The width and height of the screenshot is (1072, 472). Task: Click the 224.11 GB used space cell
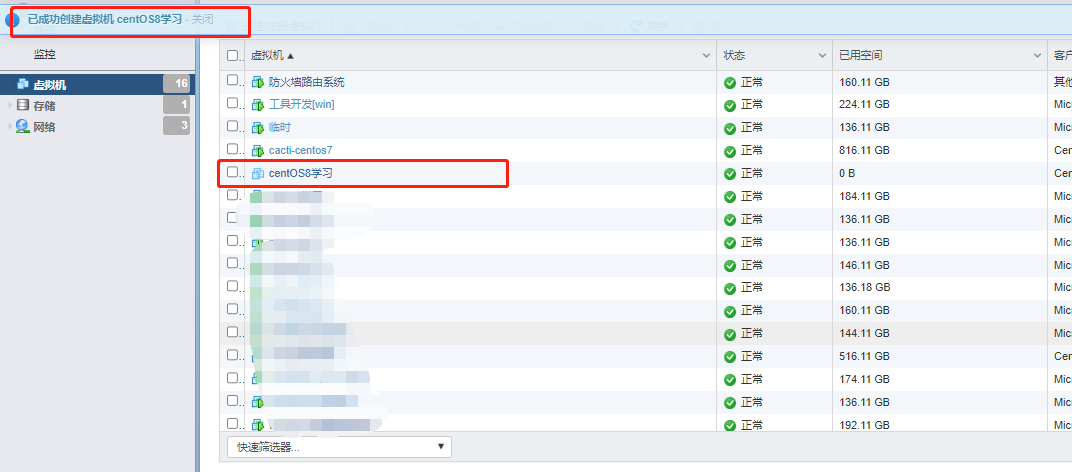[864, 105]
